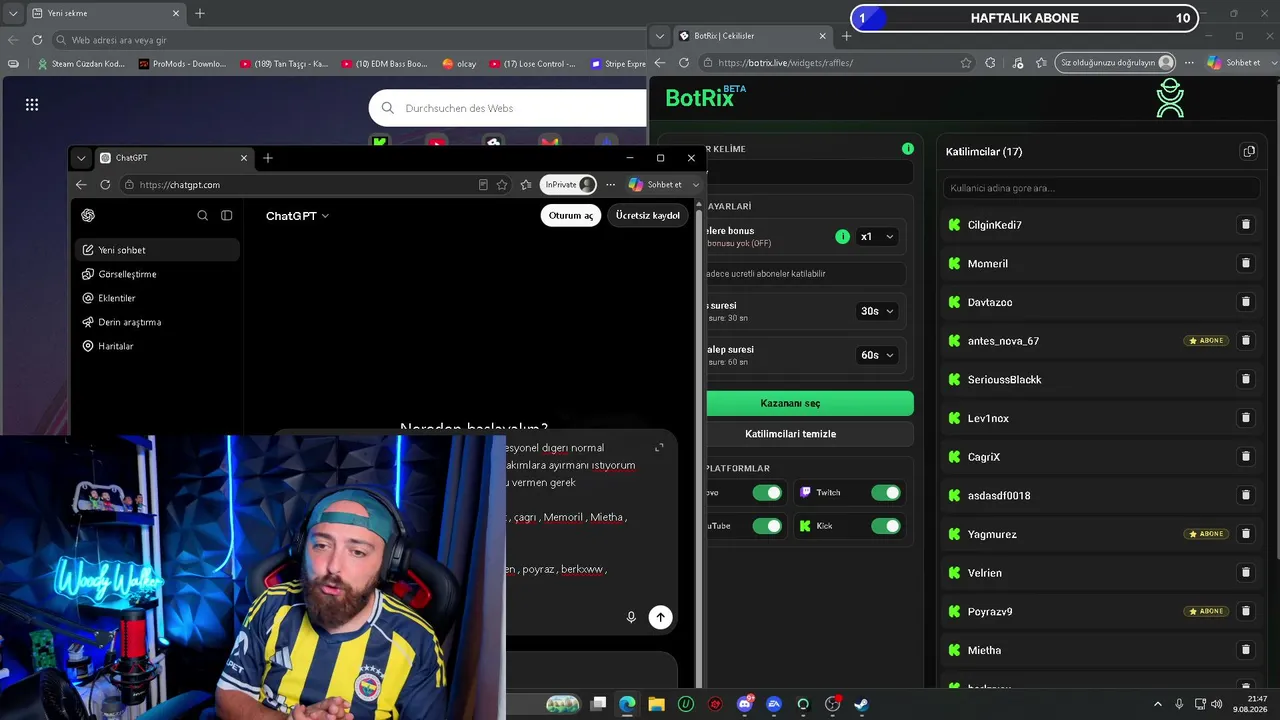Remove antes_nova_67 via trash icon
1280x720 pixels.
pyautogui.click(x=1245, y=341)
